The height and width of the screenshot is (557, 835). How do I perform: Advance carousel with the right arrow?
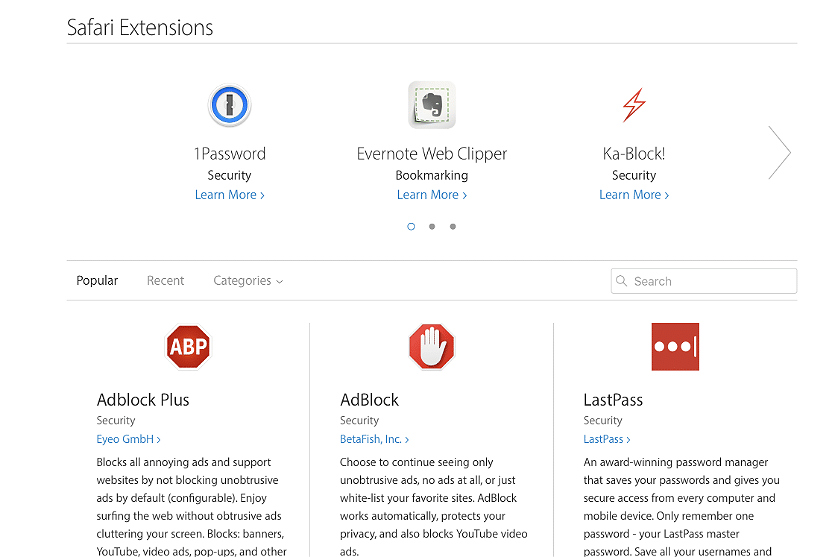point(780,153)
